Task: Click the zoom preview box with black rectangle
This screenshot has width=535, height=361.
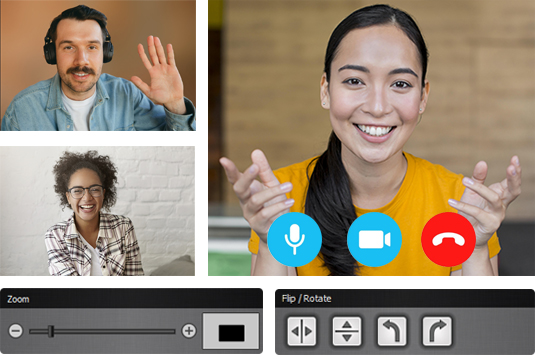Action: (231, 331)
